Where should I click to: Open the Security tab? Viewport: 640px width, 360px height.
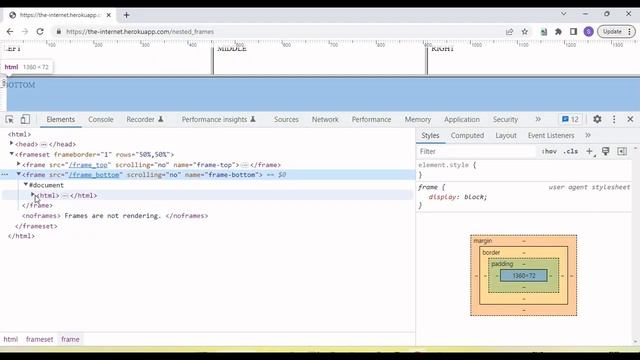(505, 119)
